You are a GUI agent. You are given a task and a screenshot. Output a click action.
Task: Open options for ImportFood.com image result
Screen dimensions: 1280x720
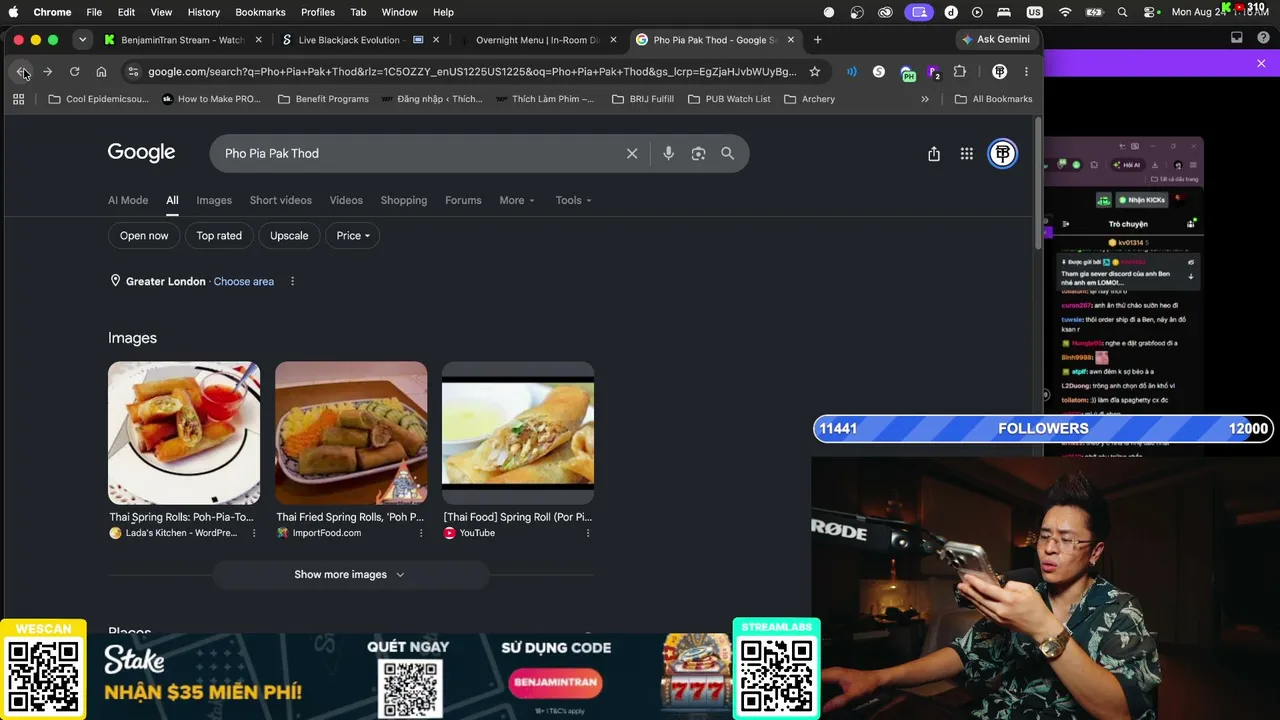tap(421, 533)
